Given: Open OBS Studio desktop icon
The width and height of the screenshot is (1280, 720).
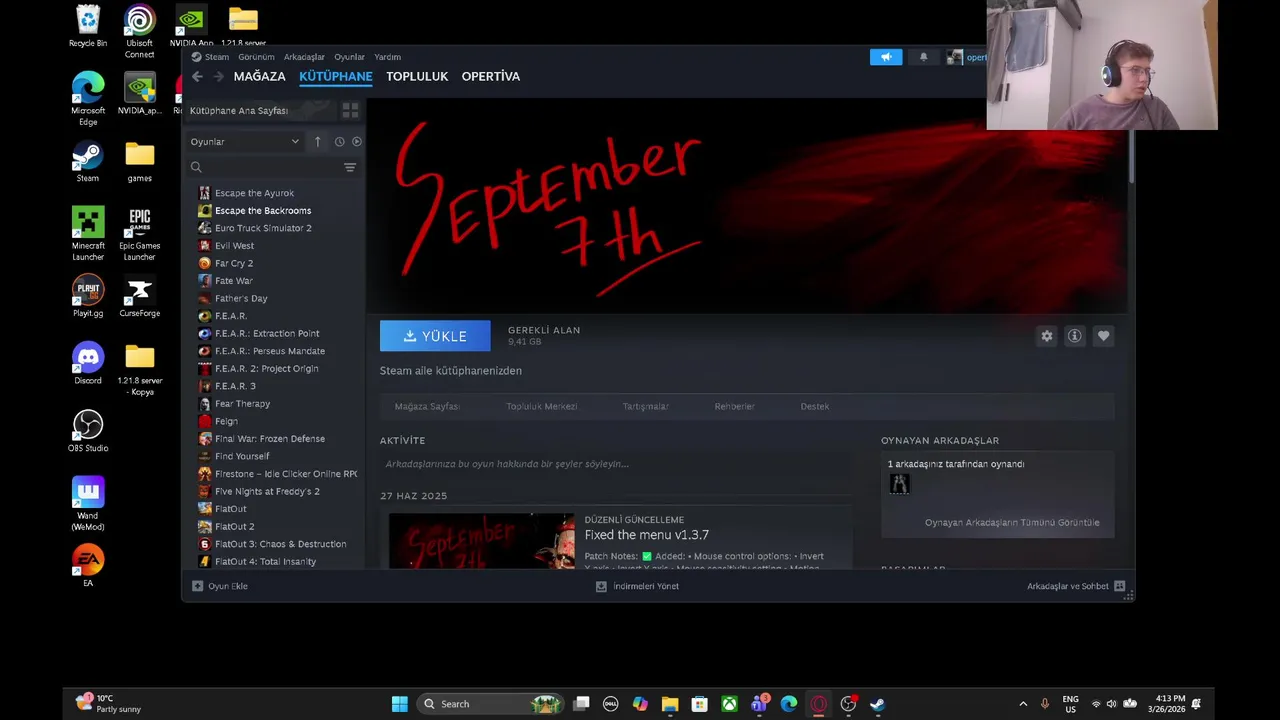Looking at the screenshot, I should pyautogui.click(x=88, y=431).
